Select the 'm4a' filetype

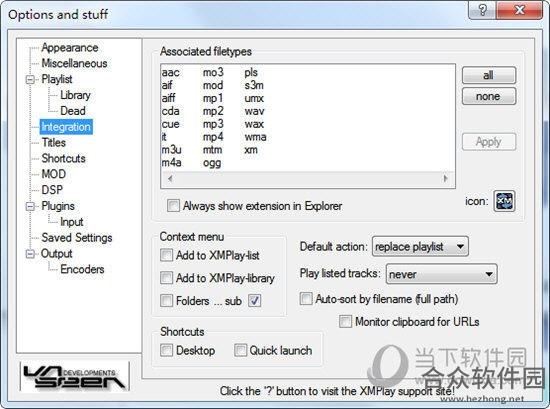pyautogui.click(x=171, y=162)
